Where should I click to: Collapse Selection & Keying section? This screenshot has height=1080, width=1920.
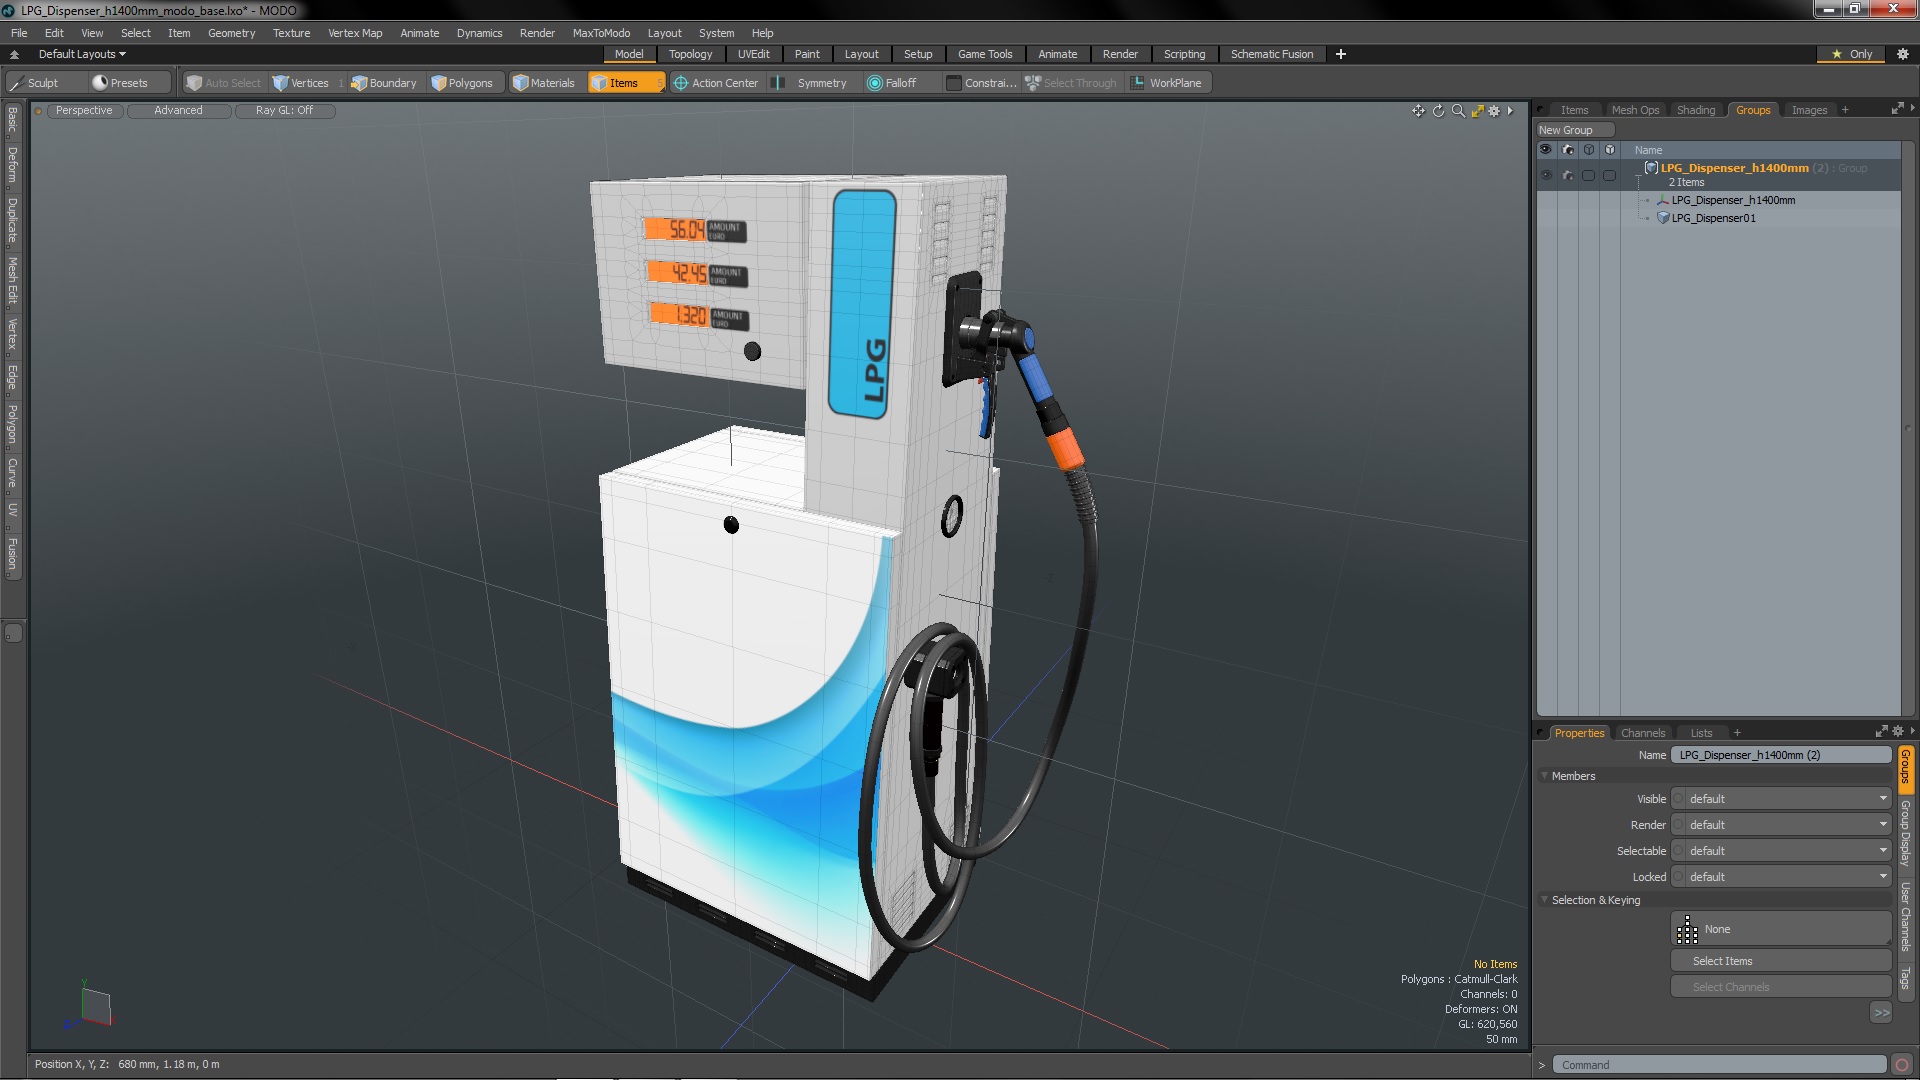1545,900
